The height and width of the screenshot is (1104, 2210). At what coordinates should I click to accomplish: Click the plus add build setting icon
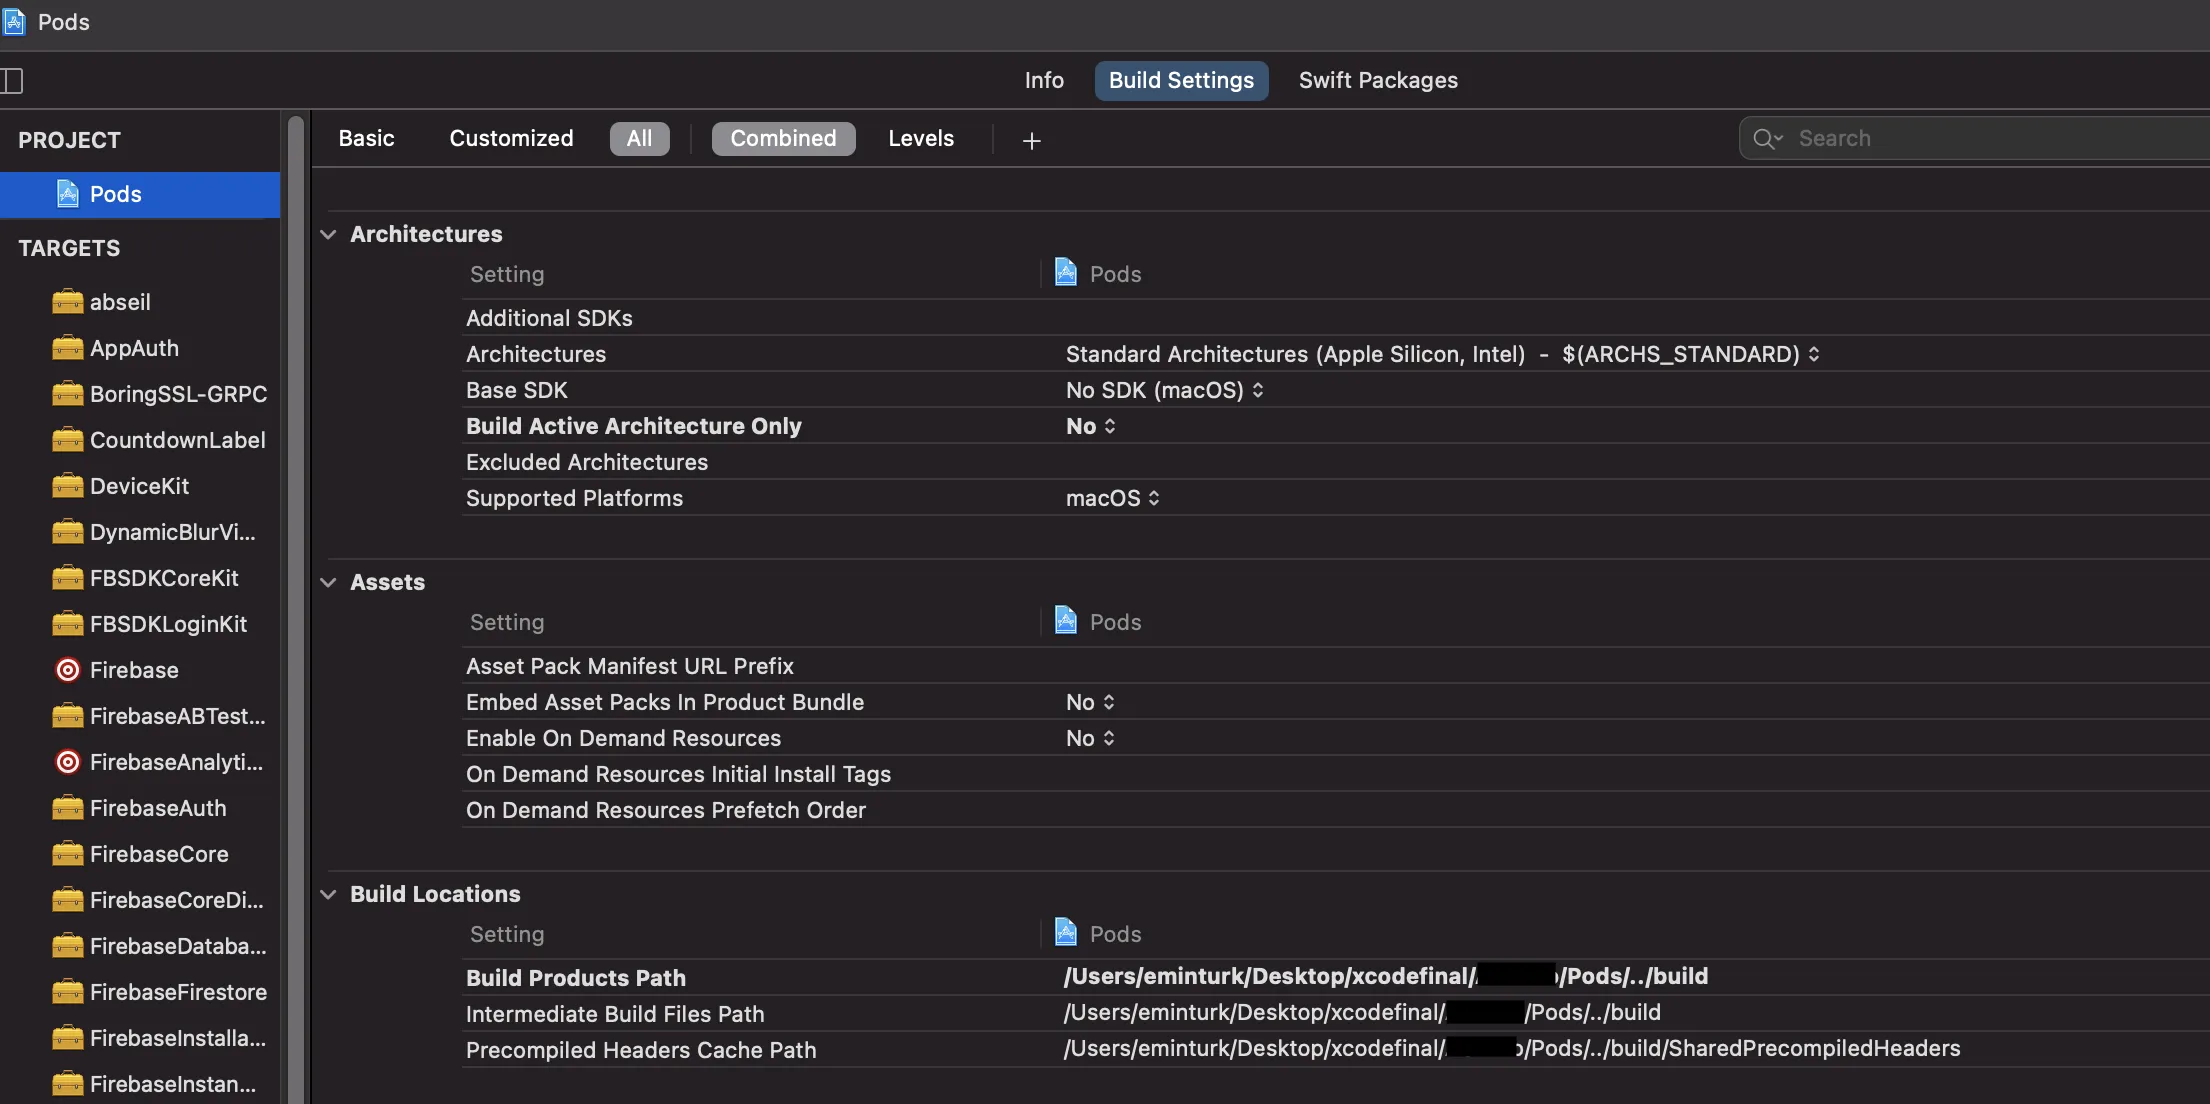(1031, 141)
